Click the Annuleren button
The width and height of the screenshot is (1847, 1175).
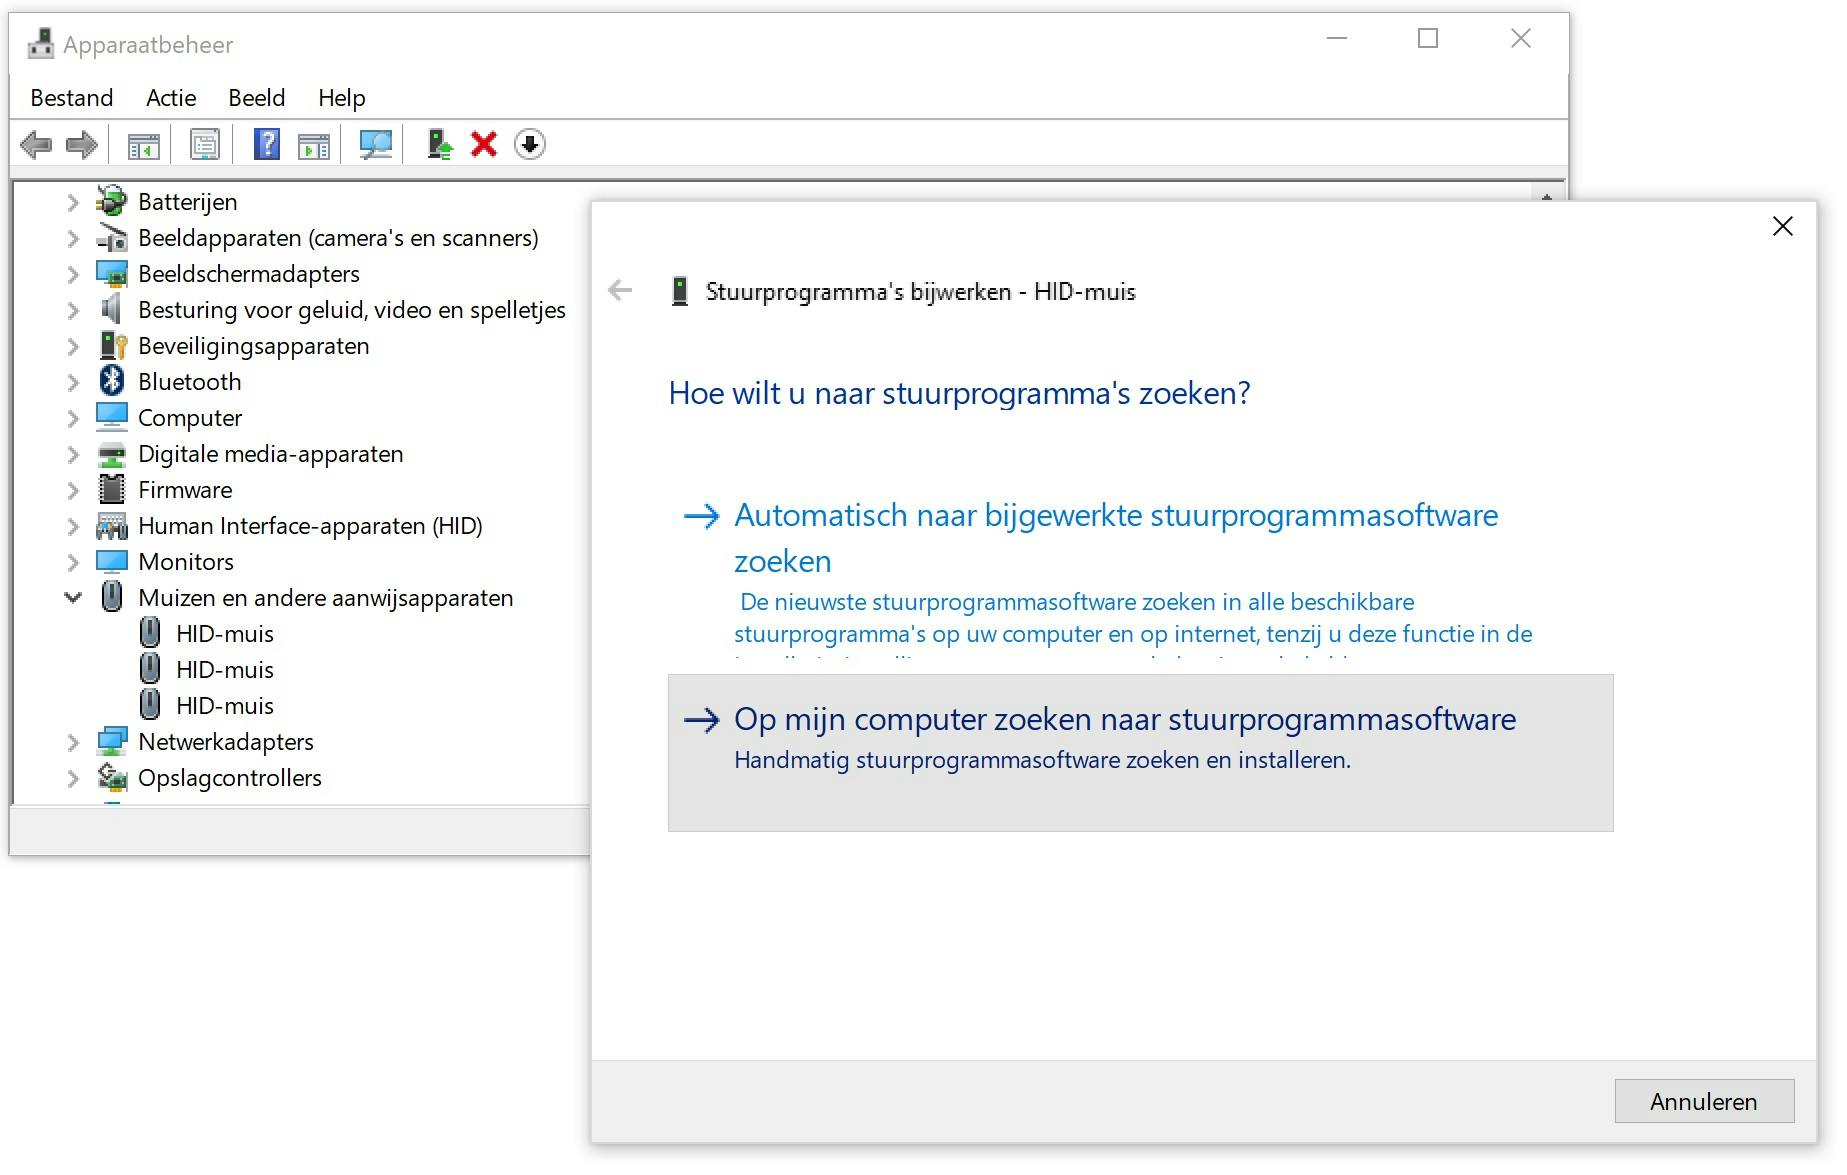click(1704, 1101)
